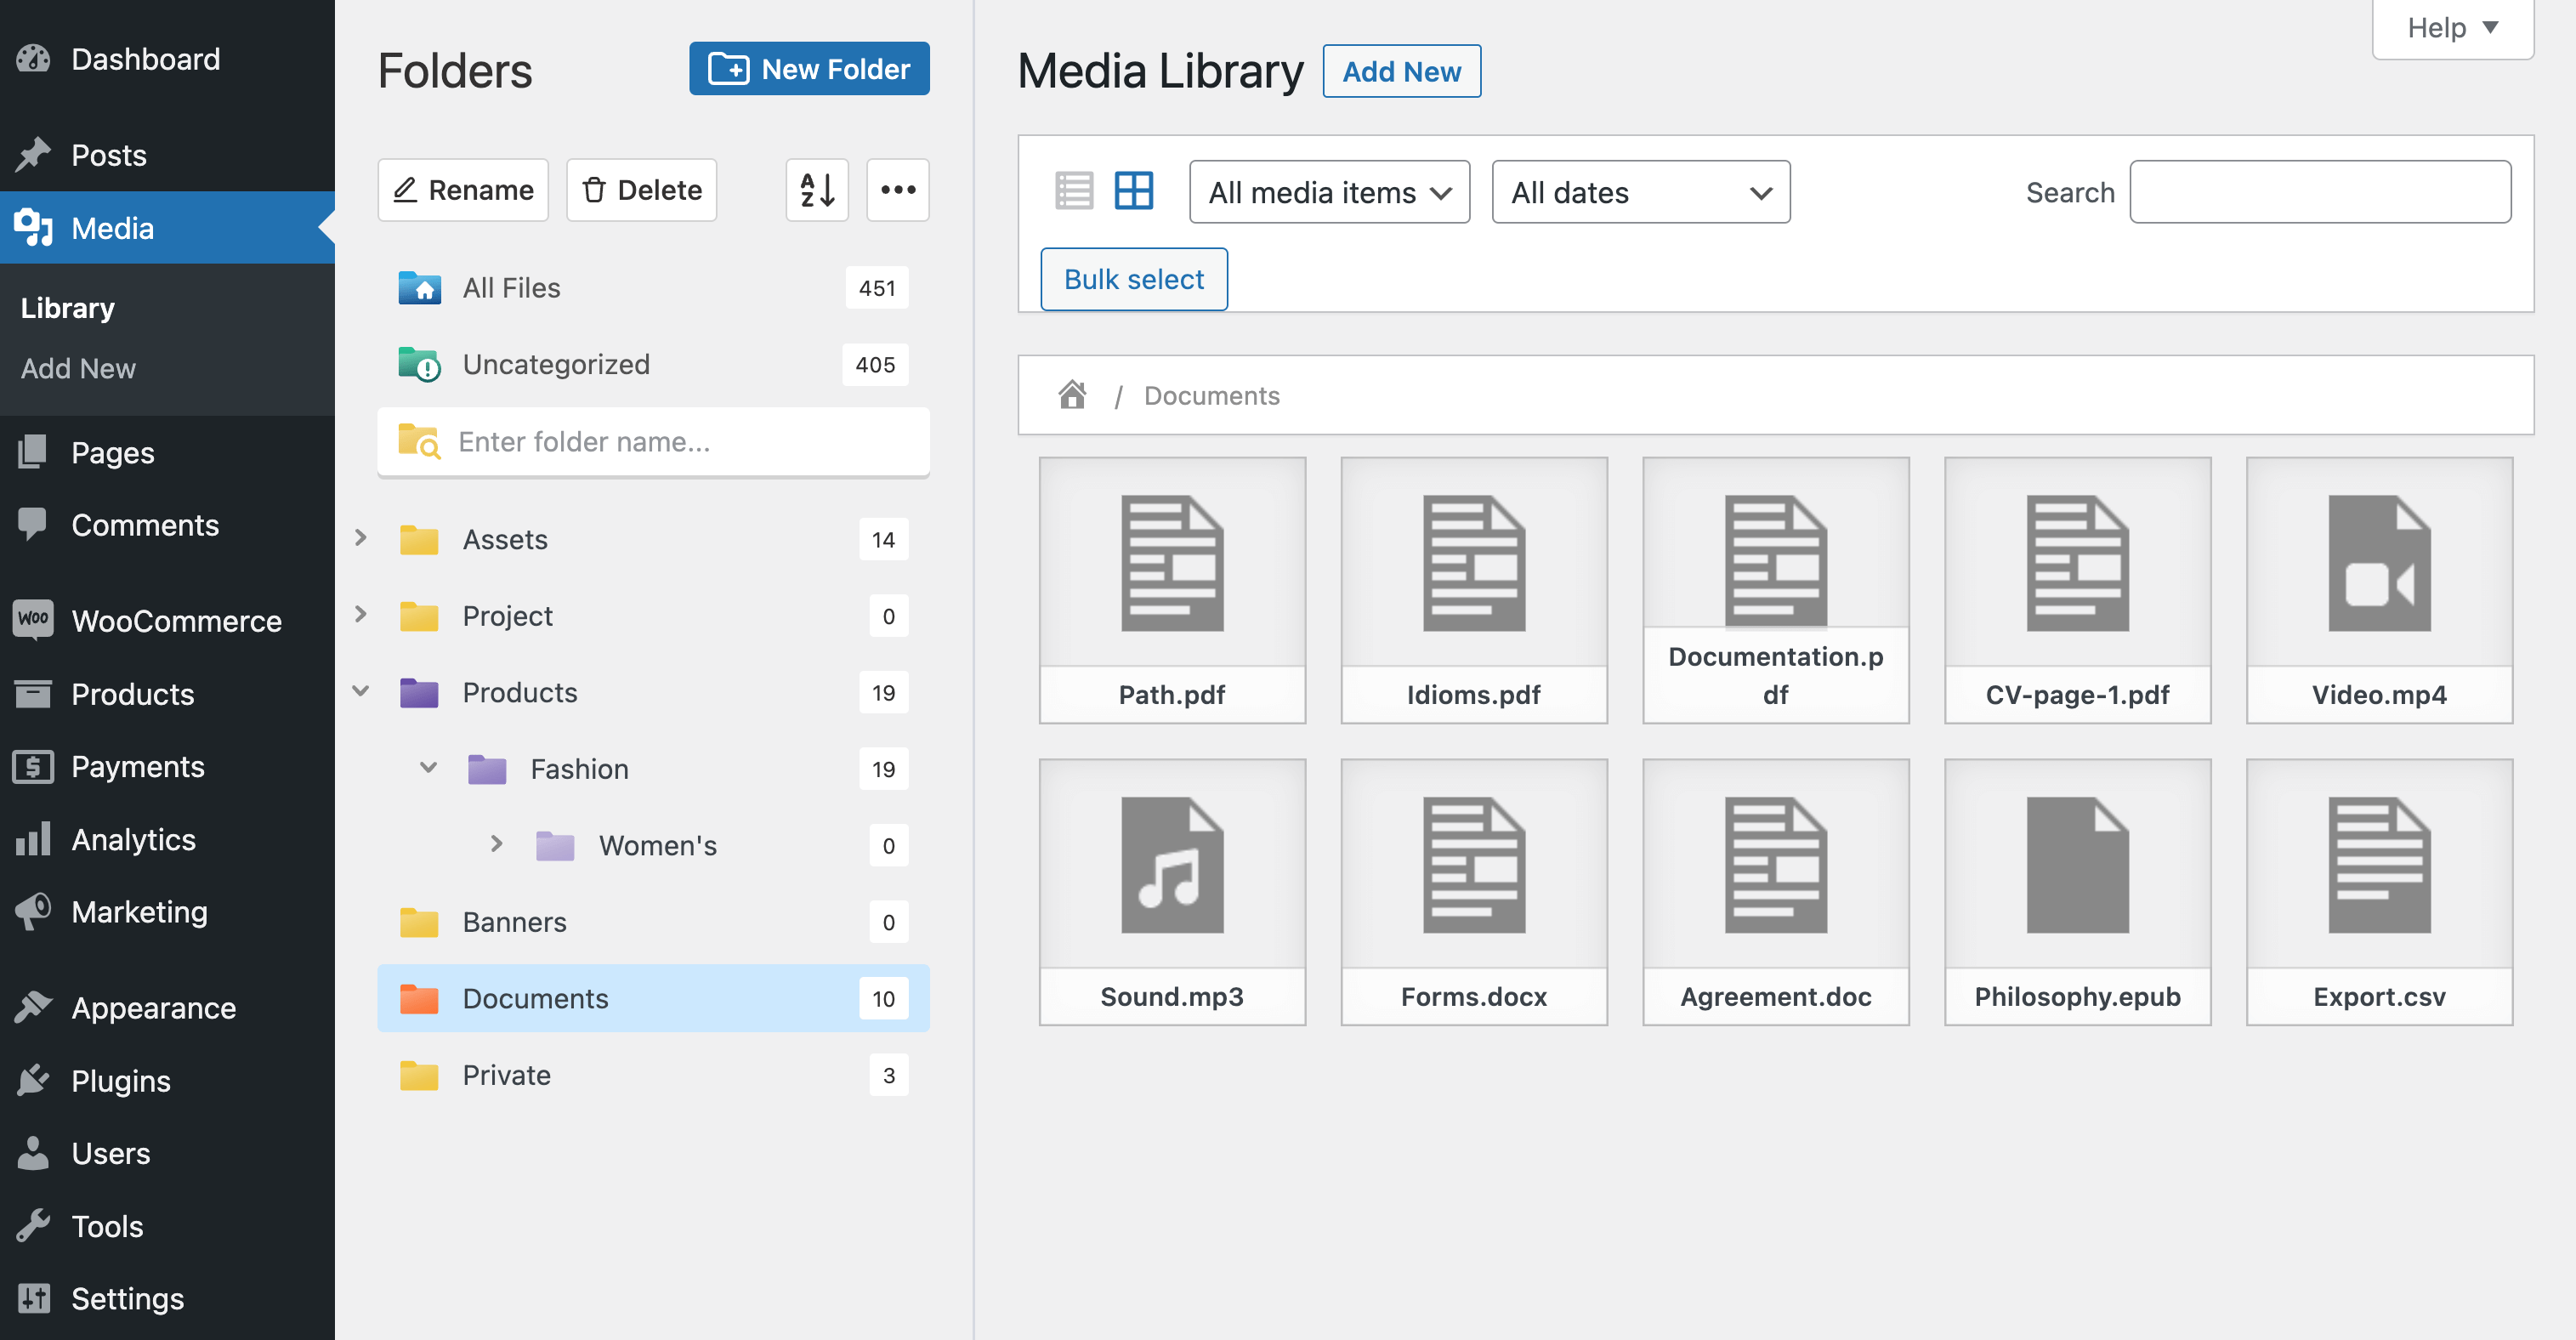The height and width of the screenshot is (1340, 2576).
Task: Click the Dashboard gauge icon
Action: coord(33,59)
